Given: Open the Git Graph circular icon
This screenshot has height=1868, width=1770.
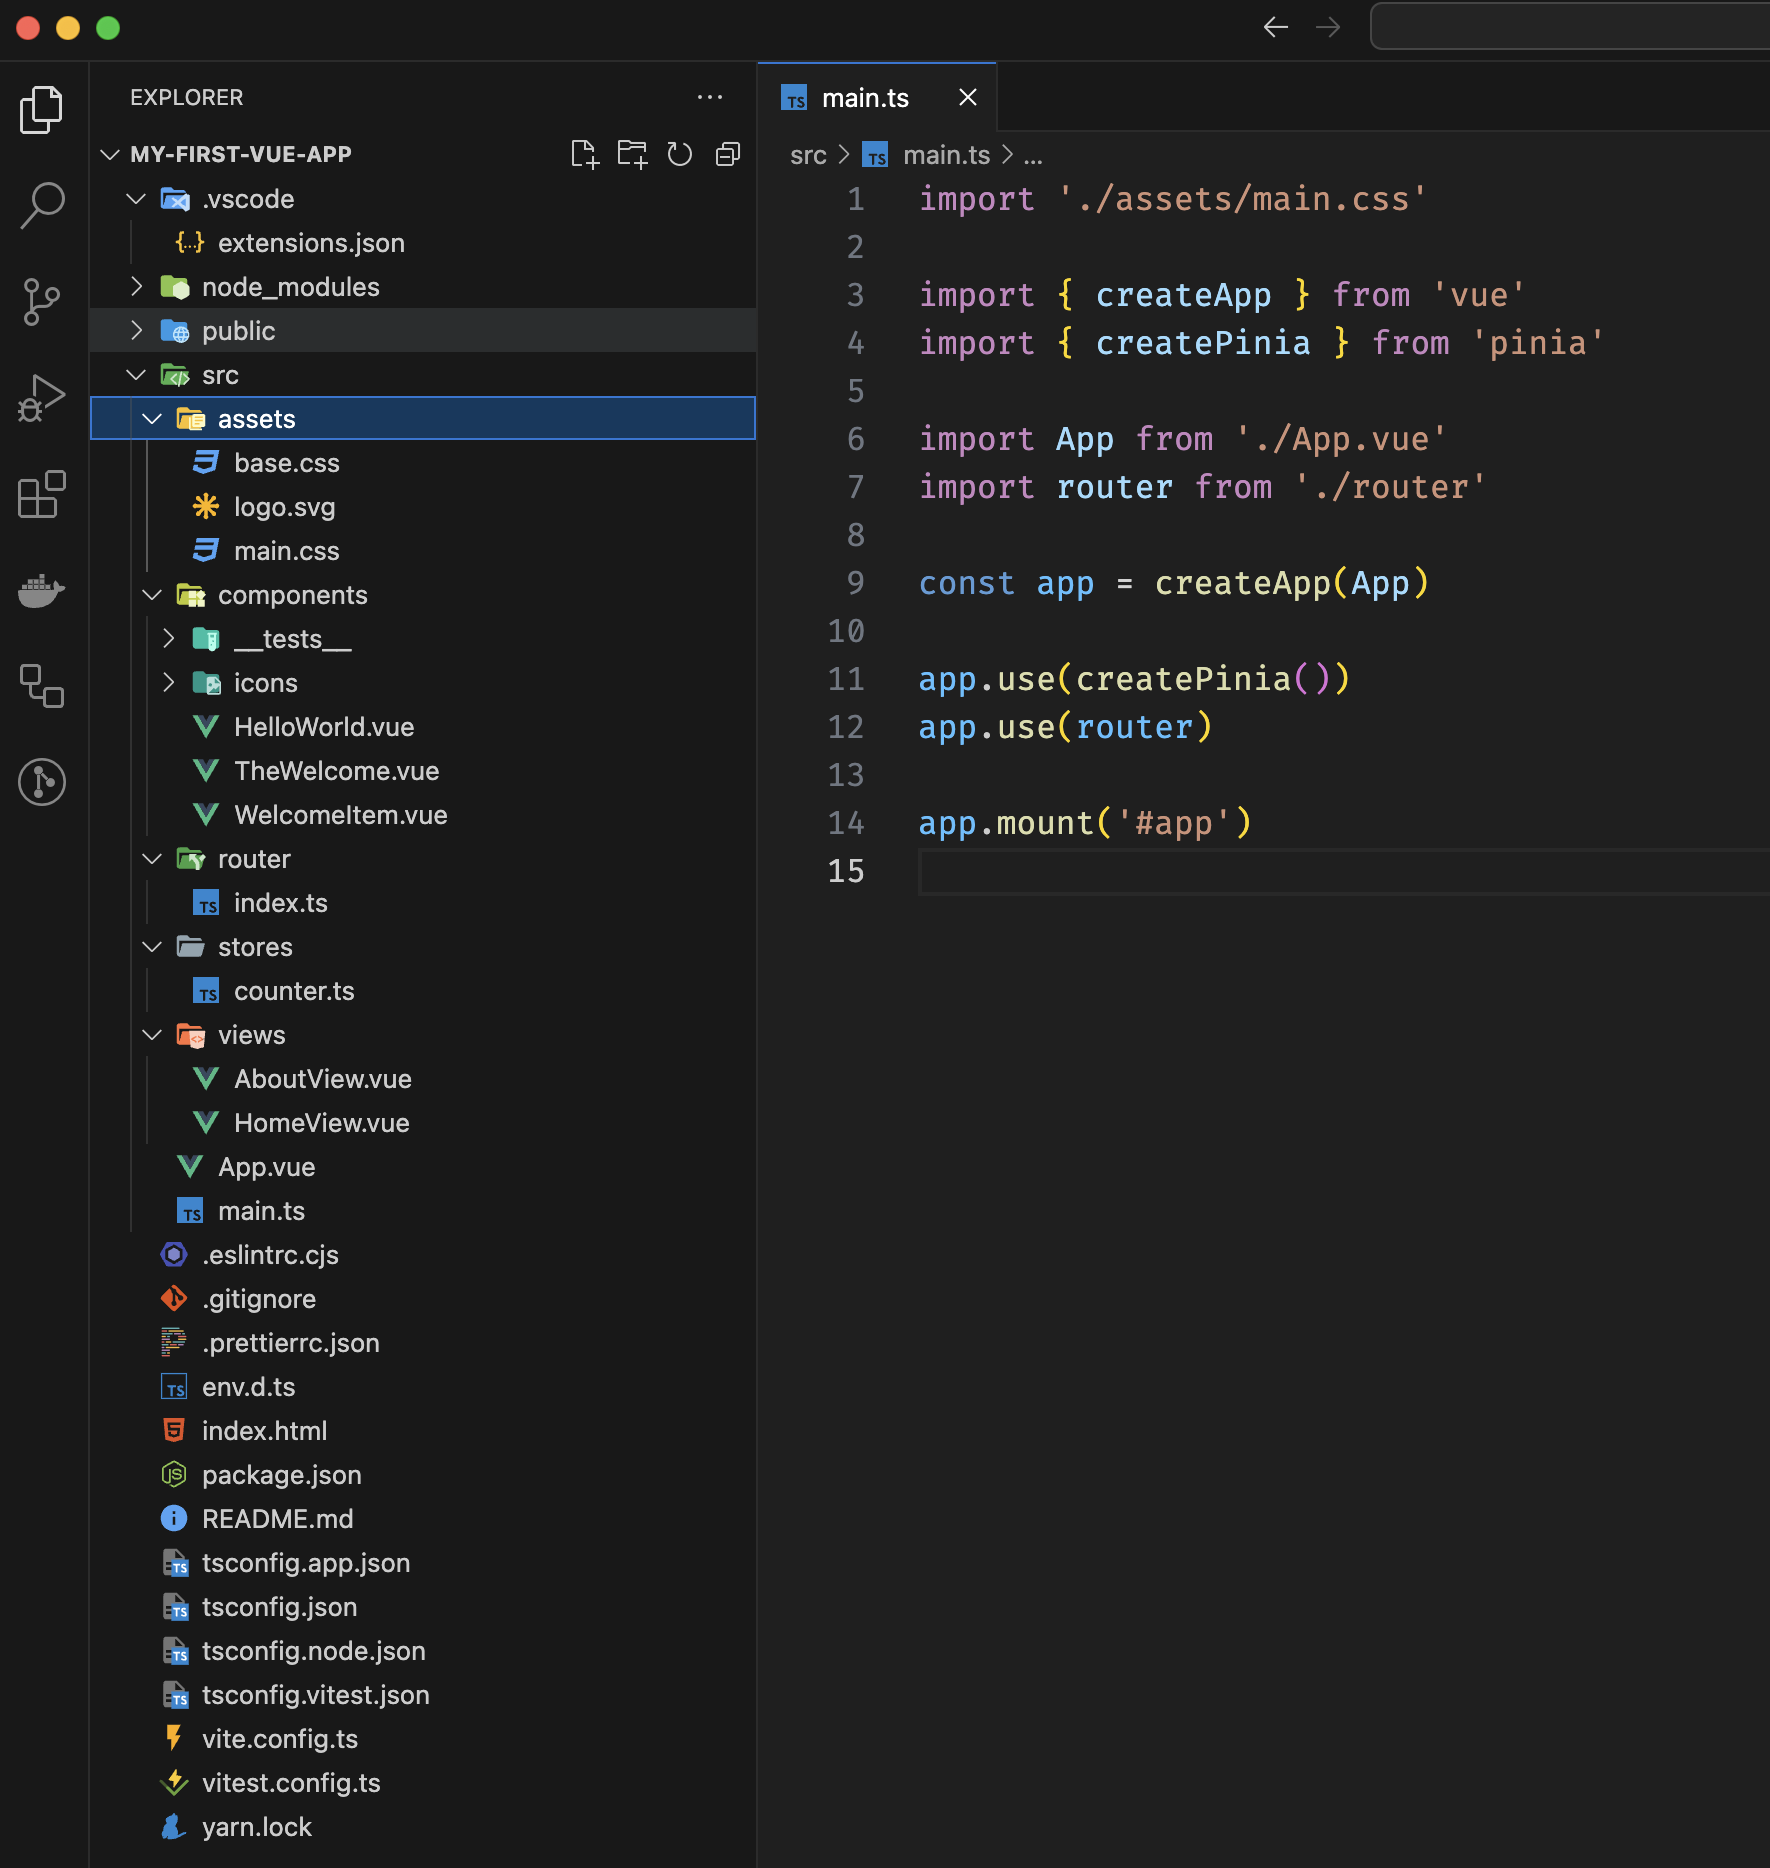Looking at the screenshot, I should tap(42, 782).
